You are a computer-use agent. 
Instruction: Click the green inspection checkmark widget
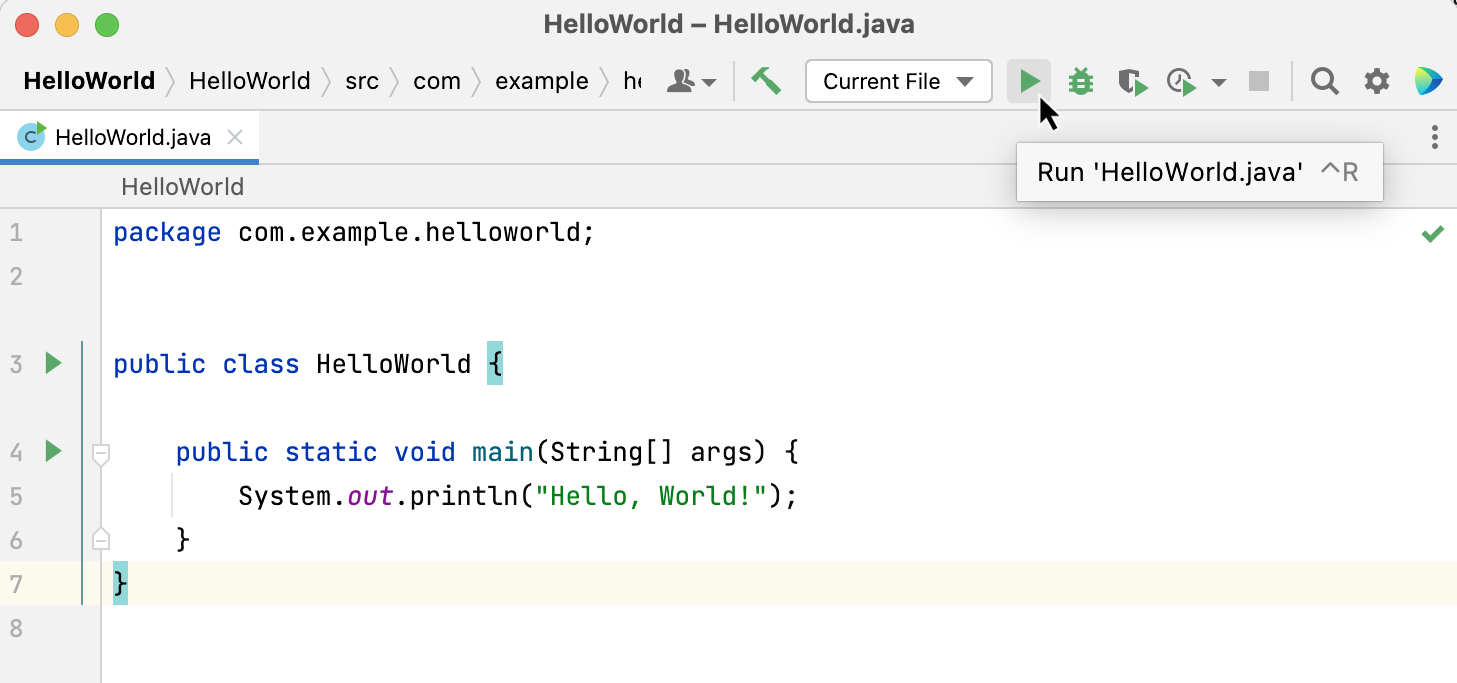pos(1432,233)
